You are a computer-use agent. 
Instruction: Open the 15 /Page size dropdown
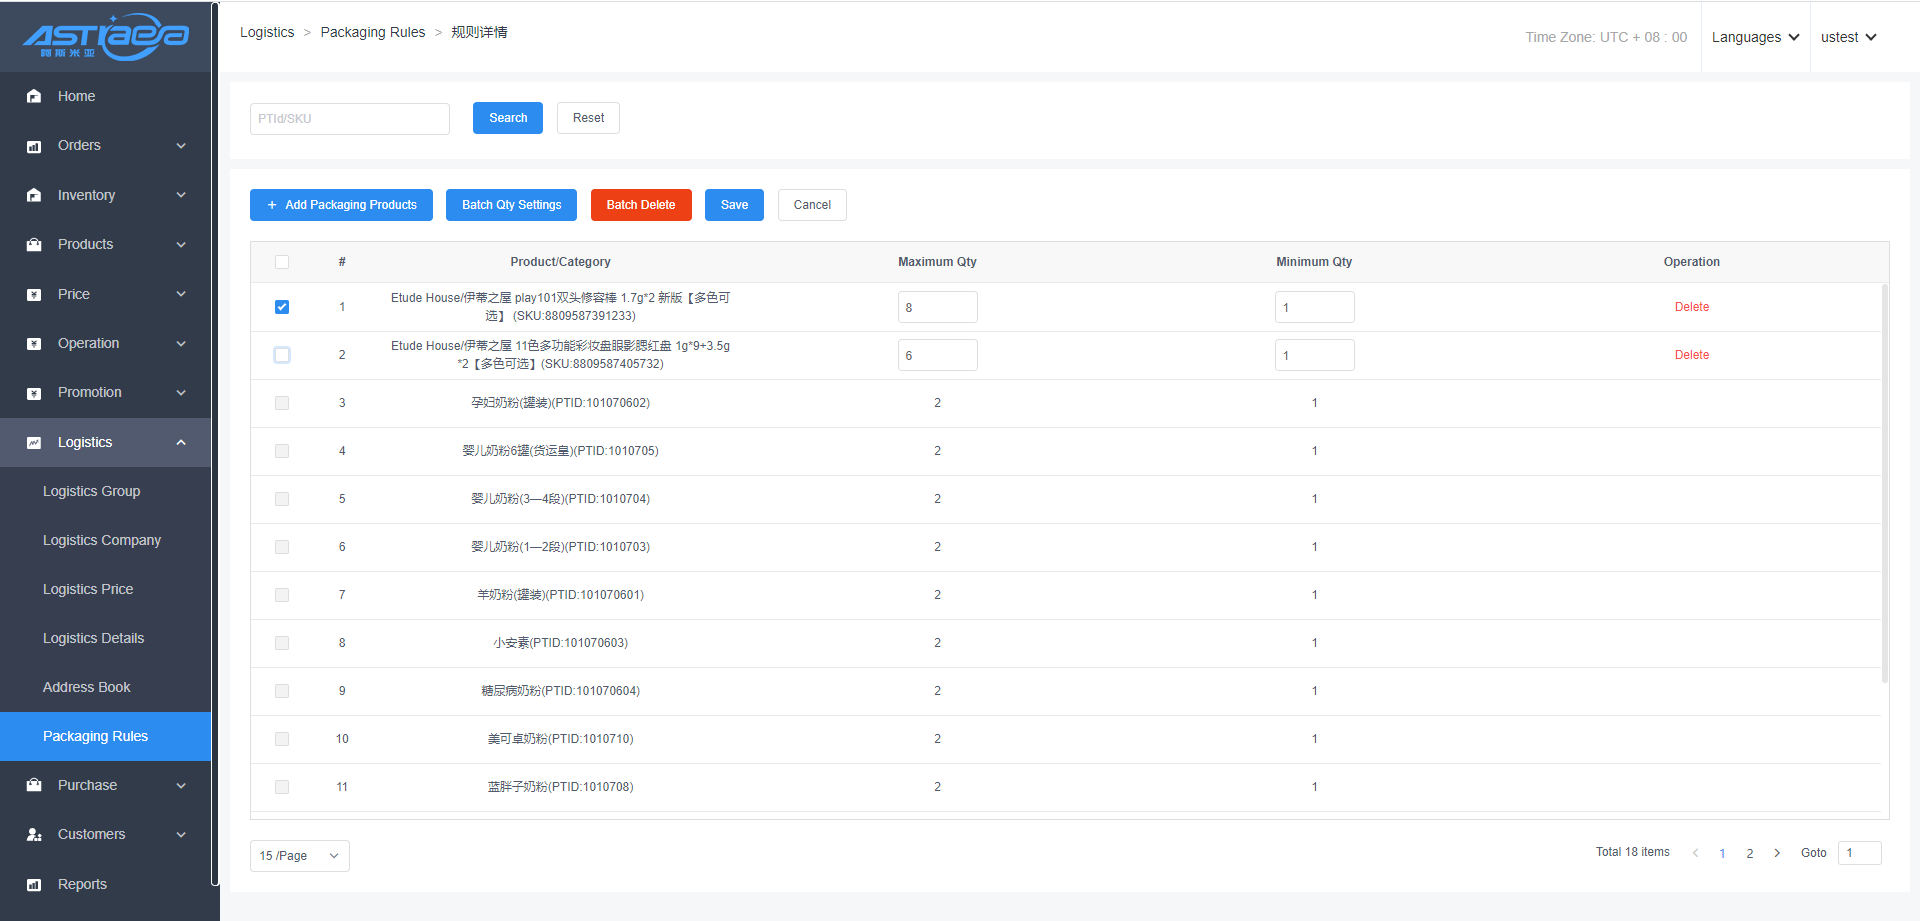299,856
